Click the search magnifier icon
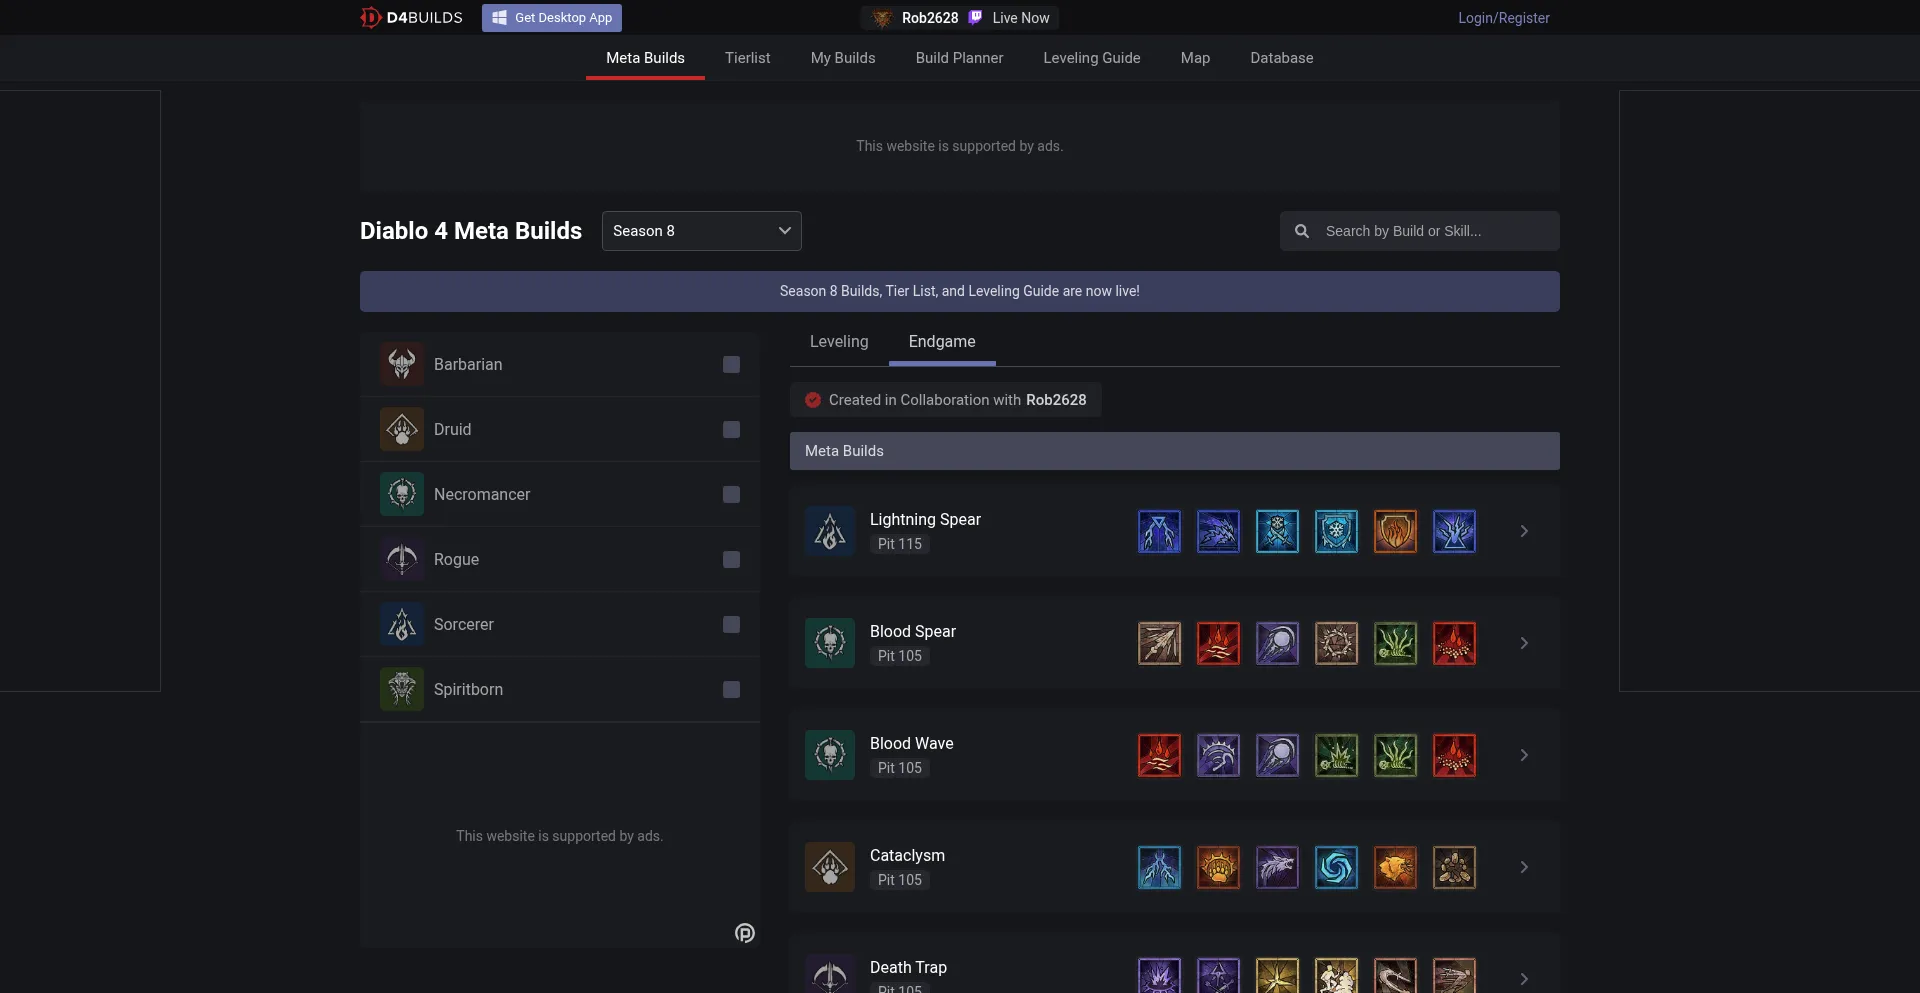Screen dimensions: 1920x993 1302,231
